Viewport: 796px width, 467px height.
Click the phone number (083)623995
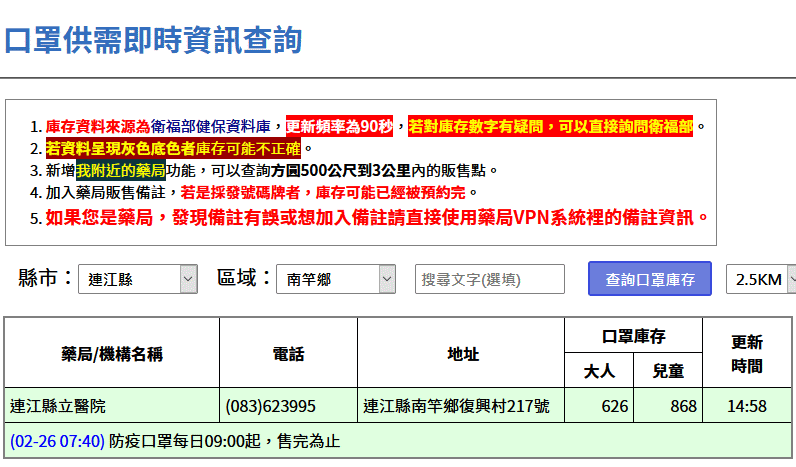click(x=271, y=406)
